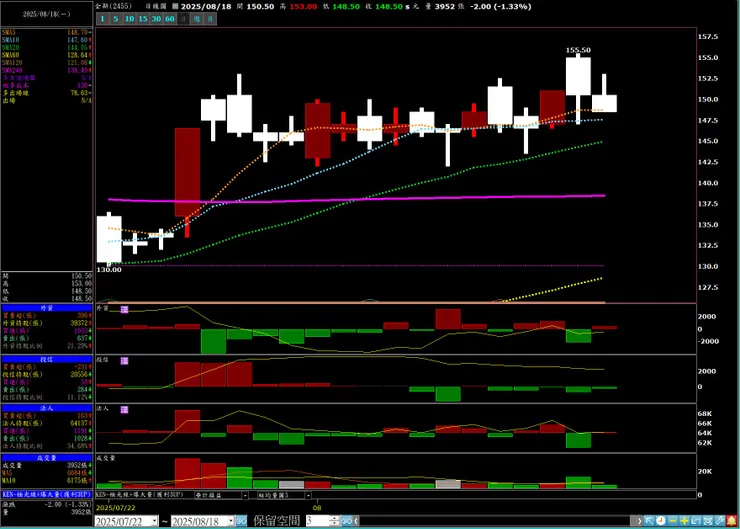The width and height of the screenshot is (740, 529).
Task: Click the date header 2025/08/18 top-left
Action: [x=47, y=14]
